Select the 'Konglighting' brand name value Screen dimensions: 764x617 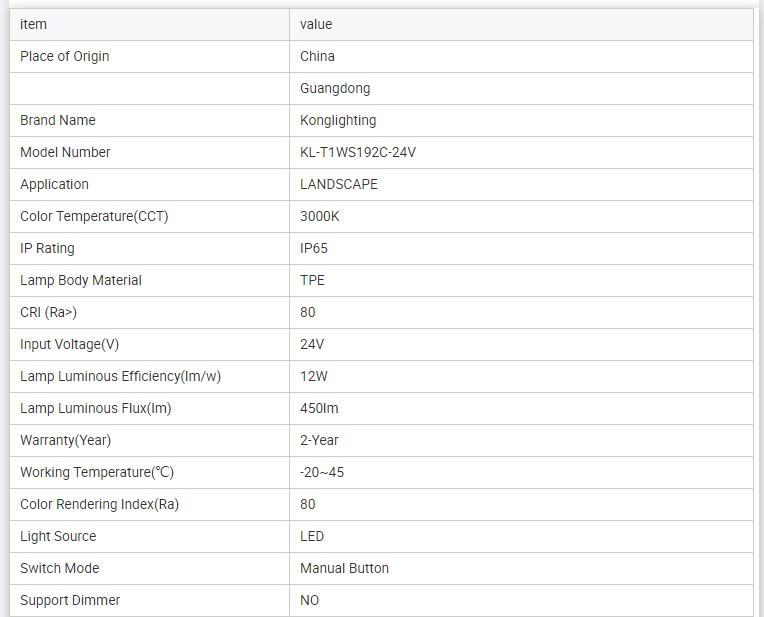[338, 120]
